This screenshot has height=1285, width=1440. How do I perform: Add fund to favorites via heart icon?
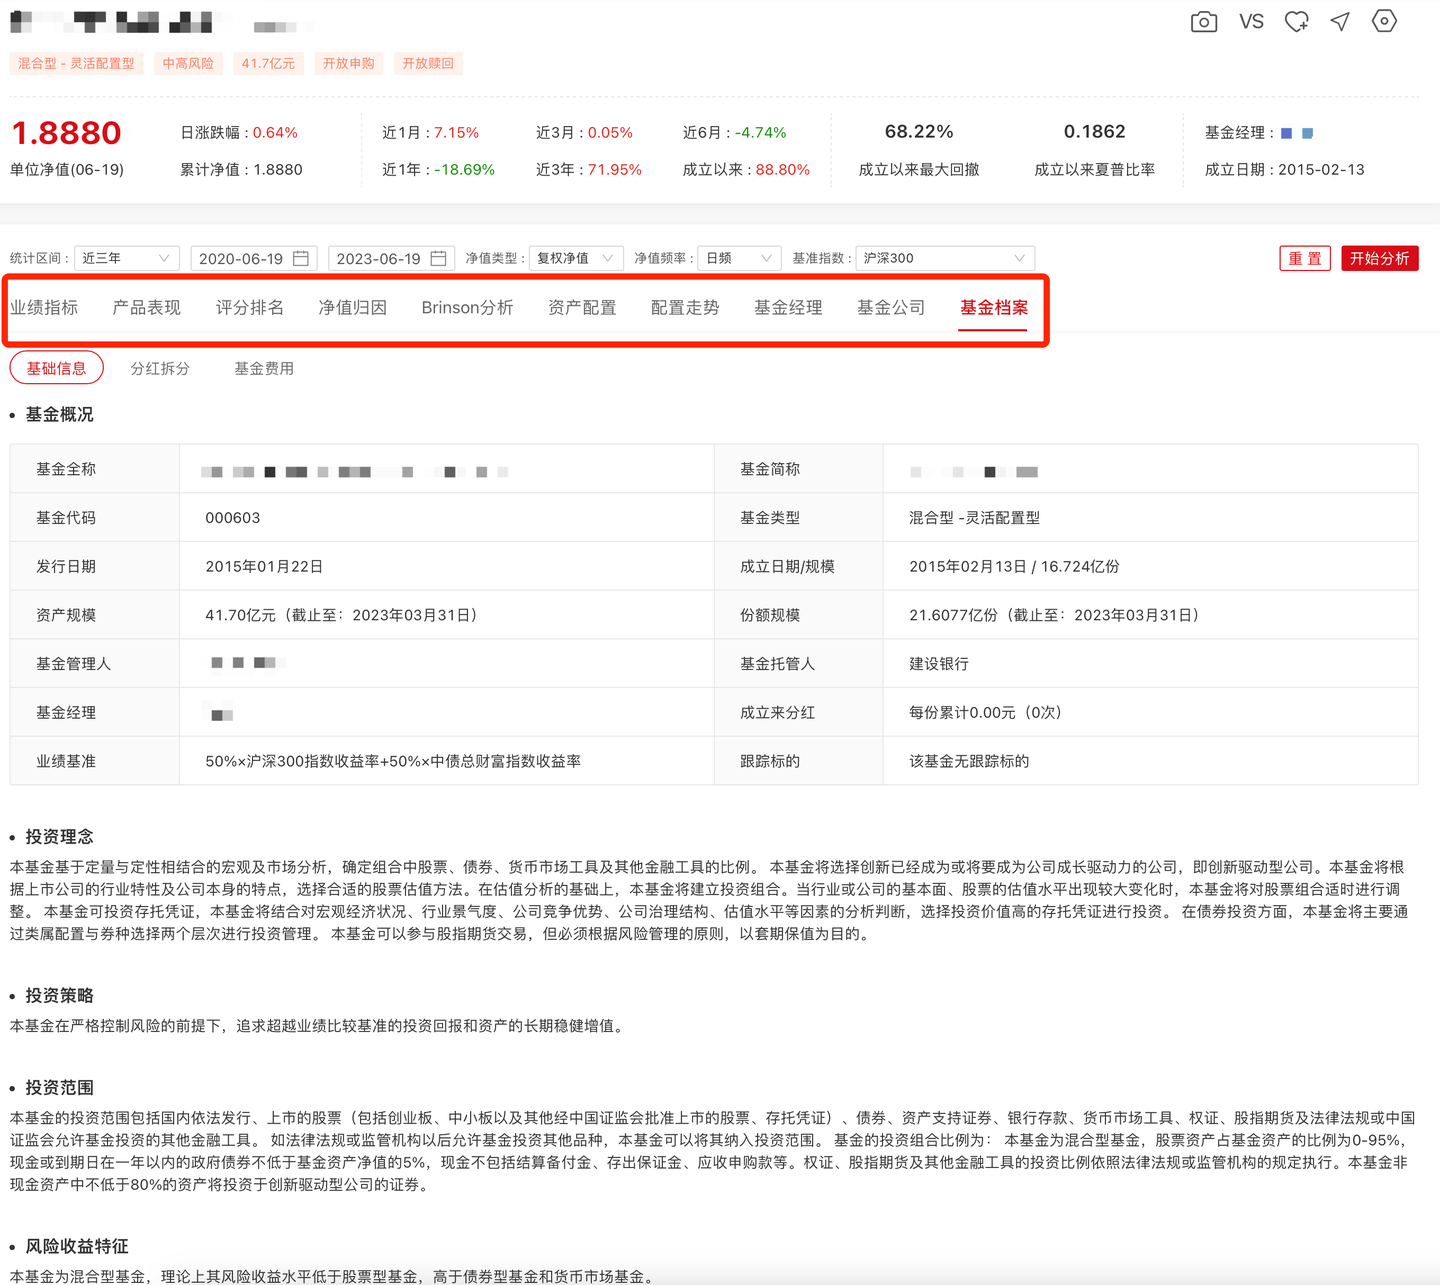(x=1296, y=21)
